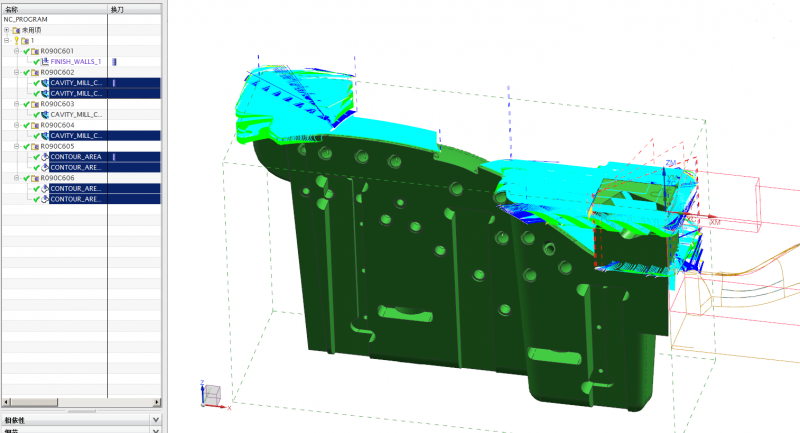
Task: Click the folder icon of R090C602
Action: [35, 72]
